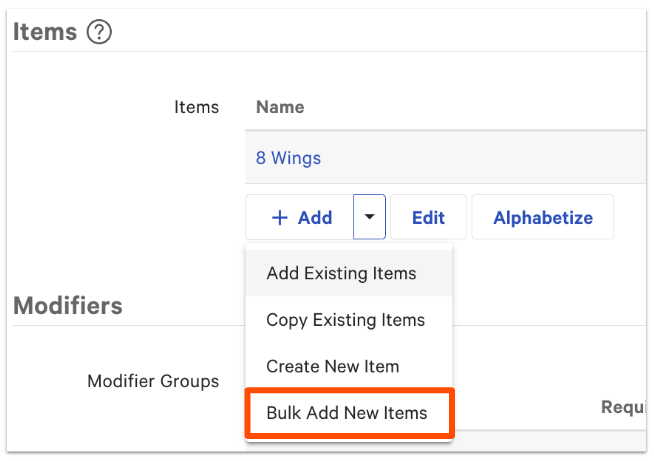This screenshot has width=654, height=461.
Task: Click the plus icon on the Add button
Action: pyautogui.click(x=280, y=217)
